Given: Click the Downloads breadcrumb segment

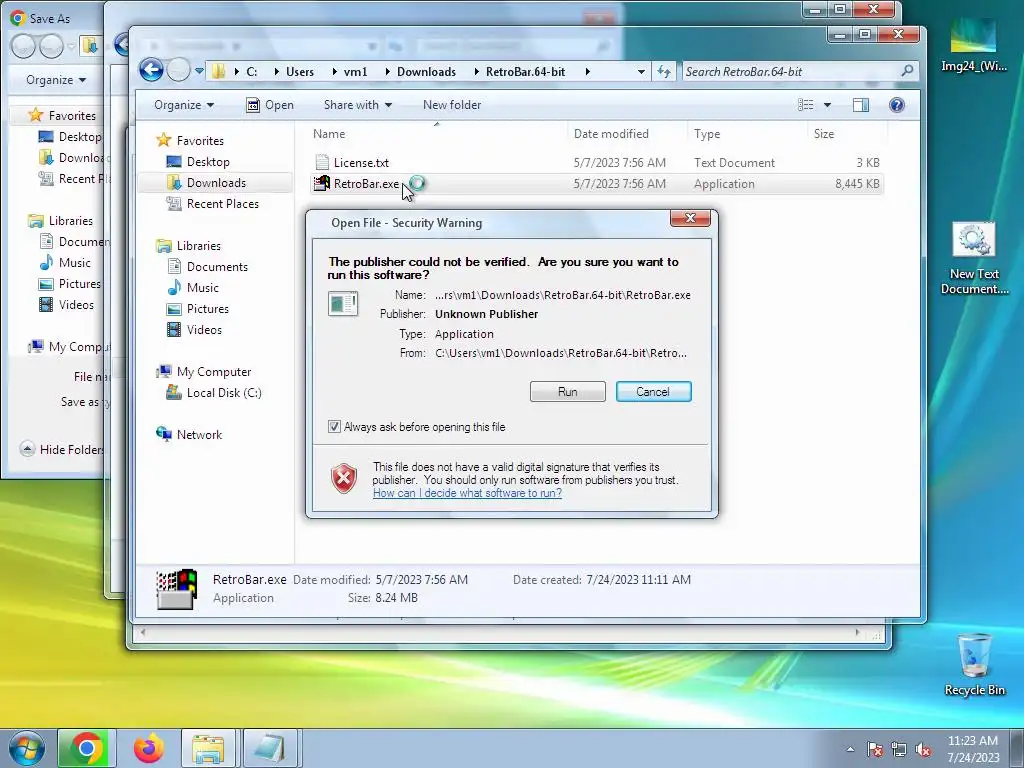Looking at the screenshot, I should [x=426, y=72].
